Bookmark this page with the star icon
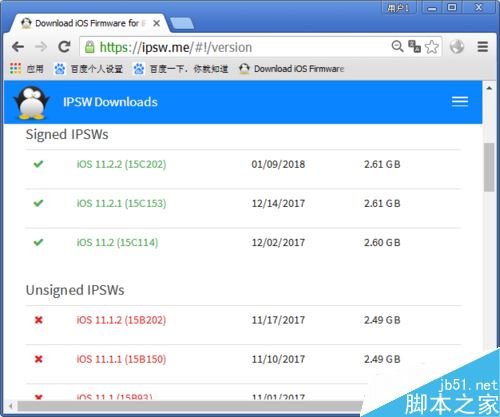The height and width of the screenshot is (417, 500). click(432, 47)
